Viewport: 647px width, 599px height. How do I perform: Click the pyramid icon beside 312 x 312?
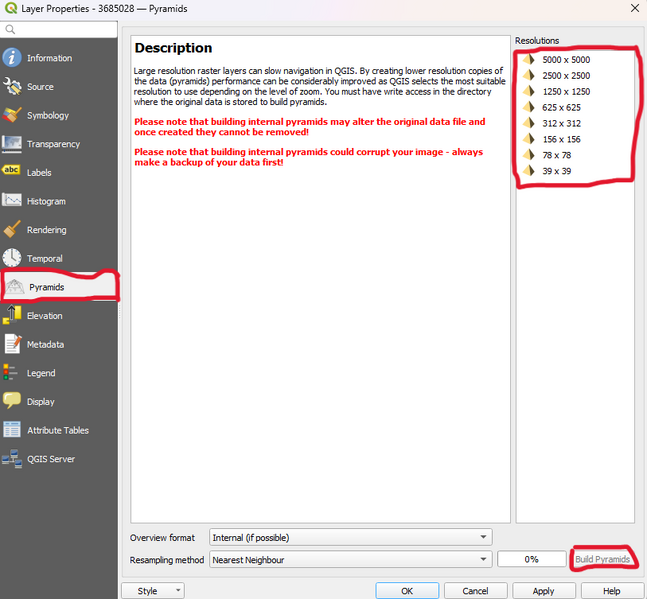[529, 123]
